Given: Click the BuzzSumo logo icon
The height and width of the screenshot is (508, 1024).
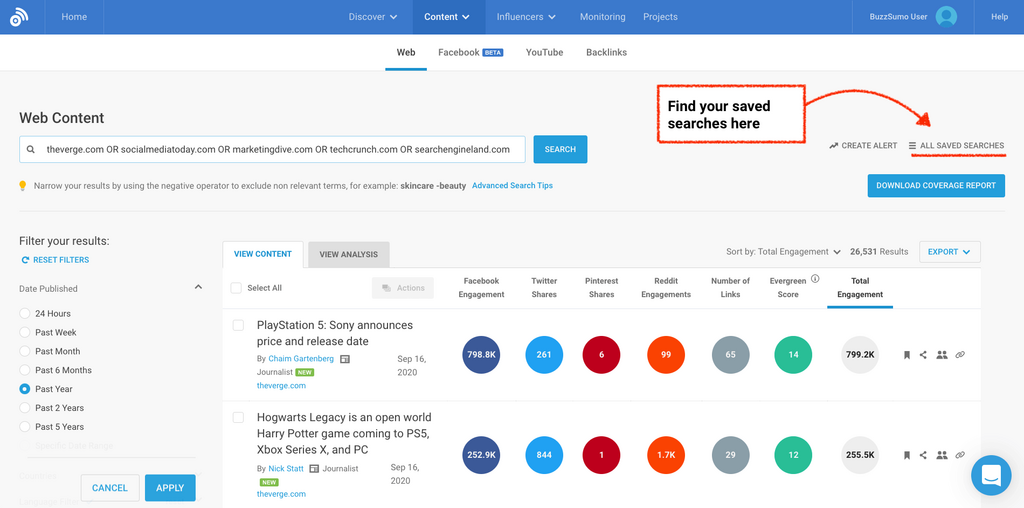Looking at the screenshot, I should 20,17.
